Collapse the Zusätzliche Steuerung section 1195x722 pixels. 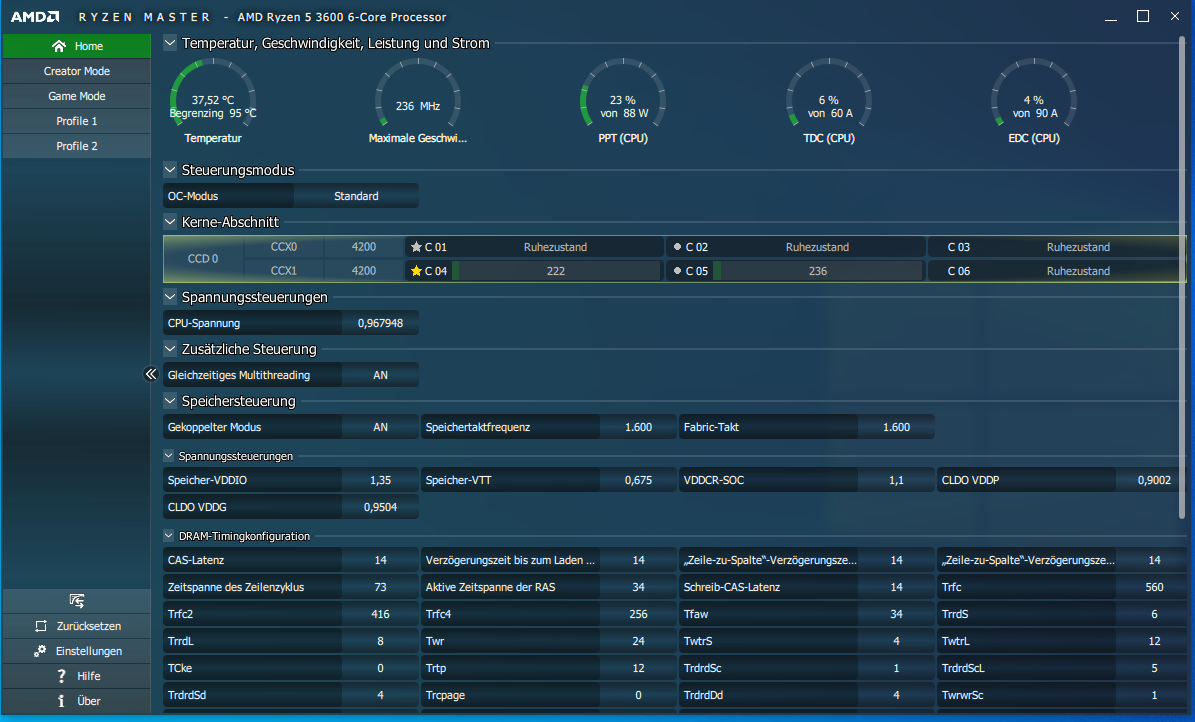[170, 348]
